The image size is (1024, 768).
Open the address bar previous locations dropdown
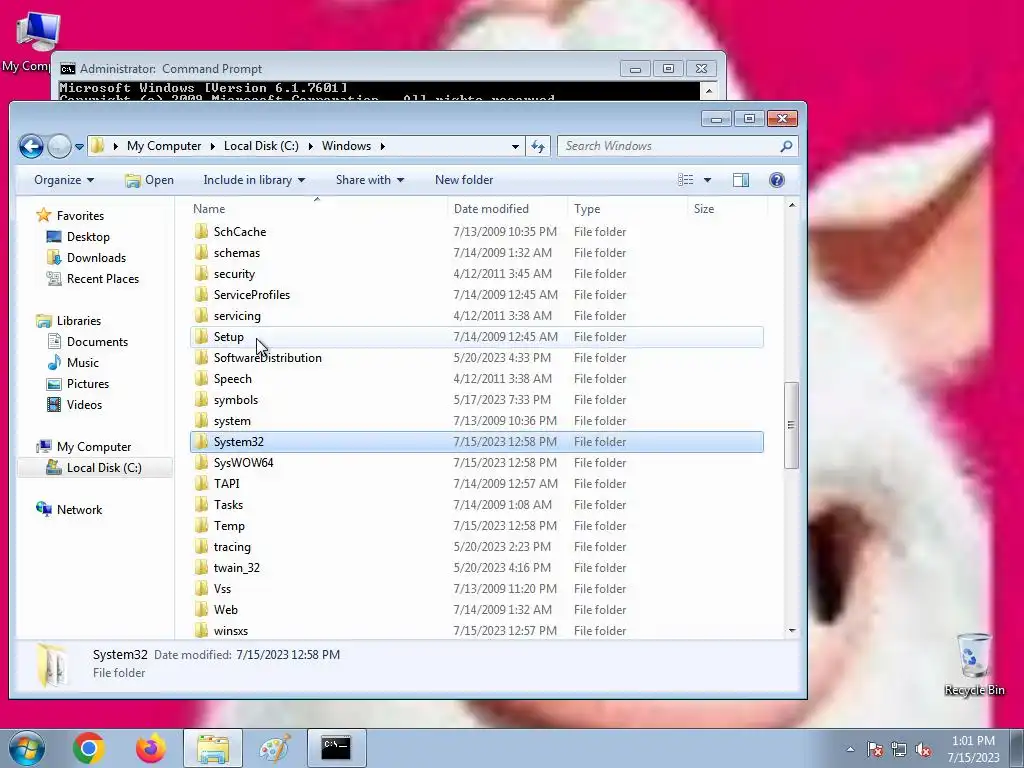[515, 146]
